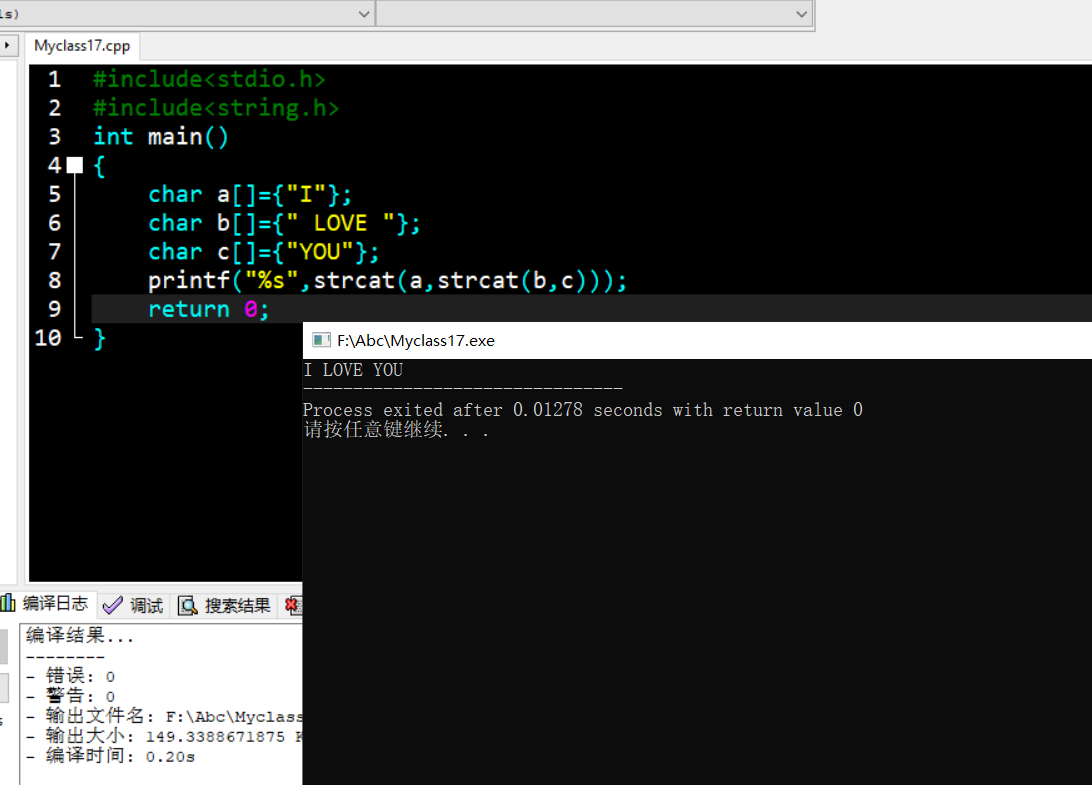Click the 编译时间: 0.20s log entry
Image resolution: width=1092 pixels, height=785 pixels.
pyautogui.click(x=111, y=756)
